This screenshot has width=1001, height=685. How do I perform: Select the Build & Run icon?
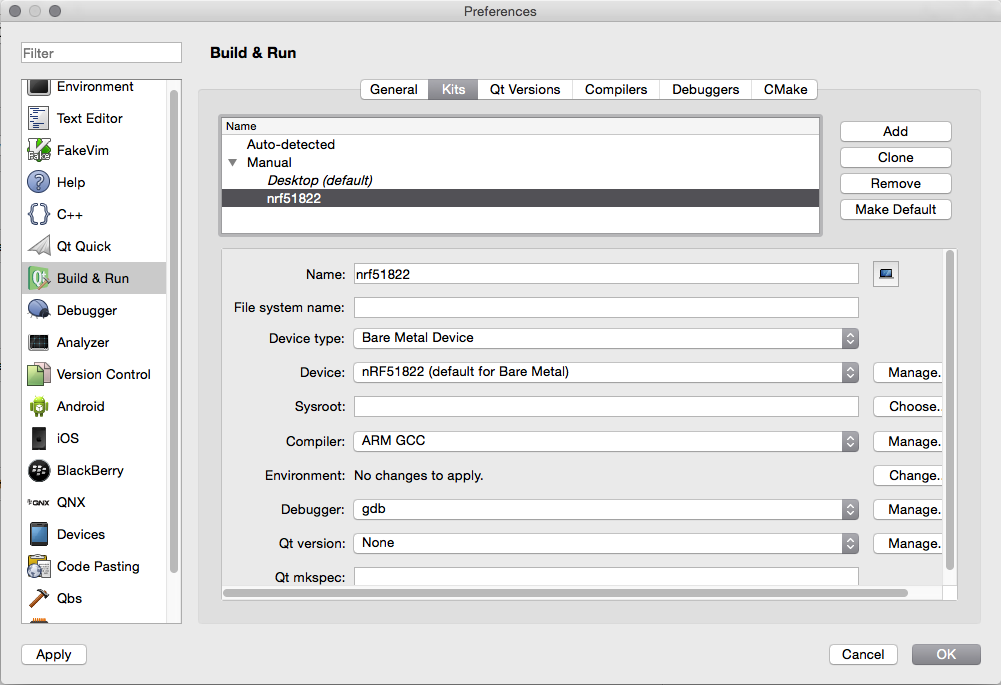(x=38, y=278)
